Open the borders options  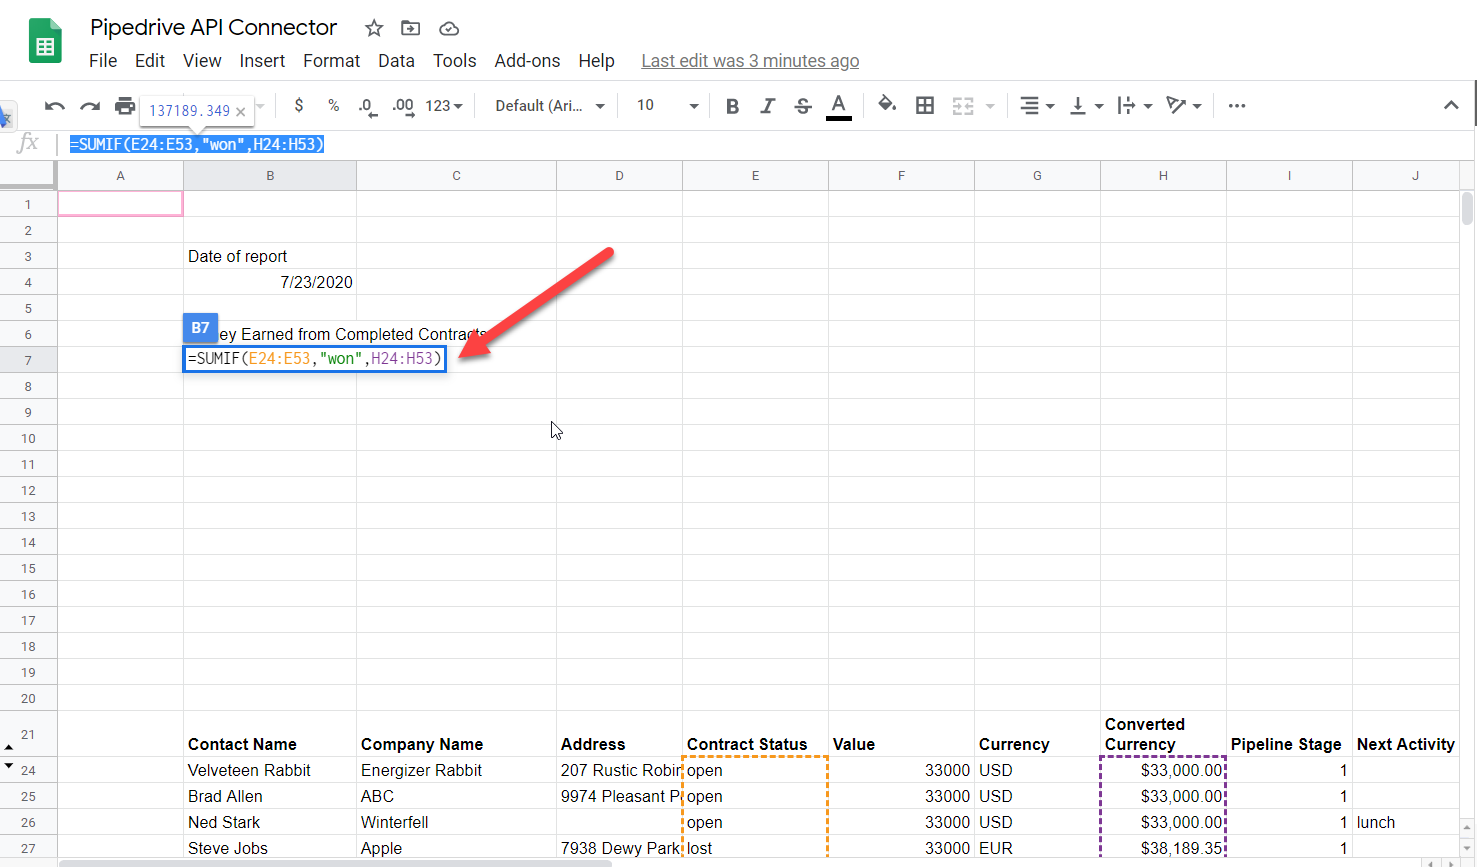(x=924, y=105)
